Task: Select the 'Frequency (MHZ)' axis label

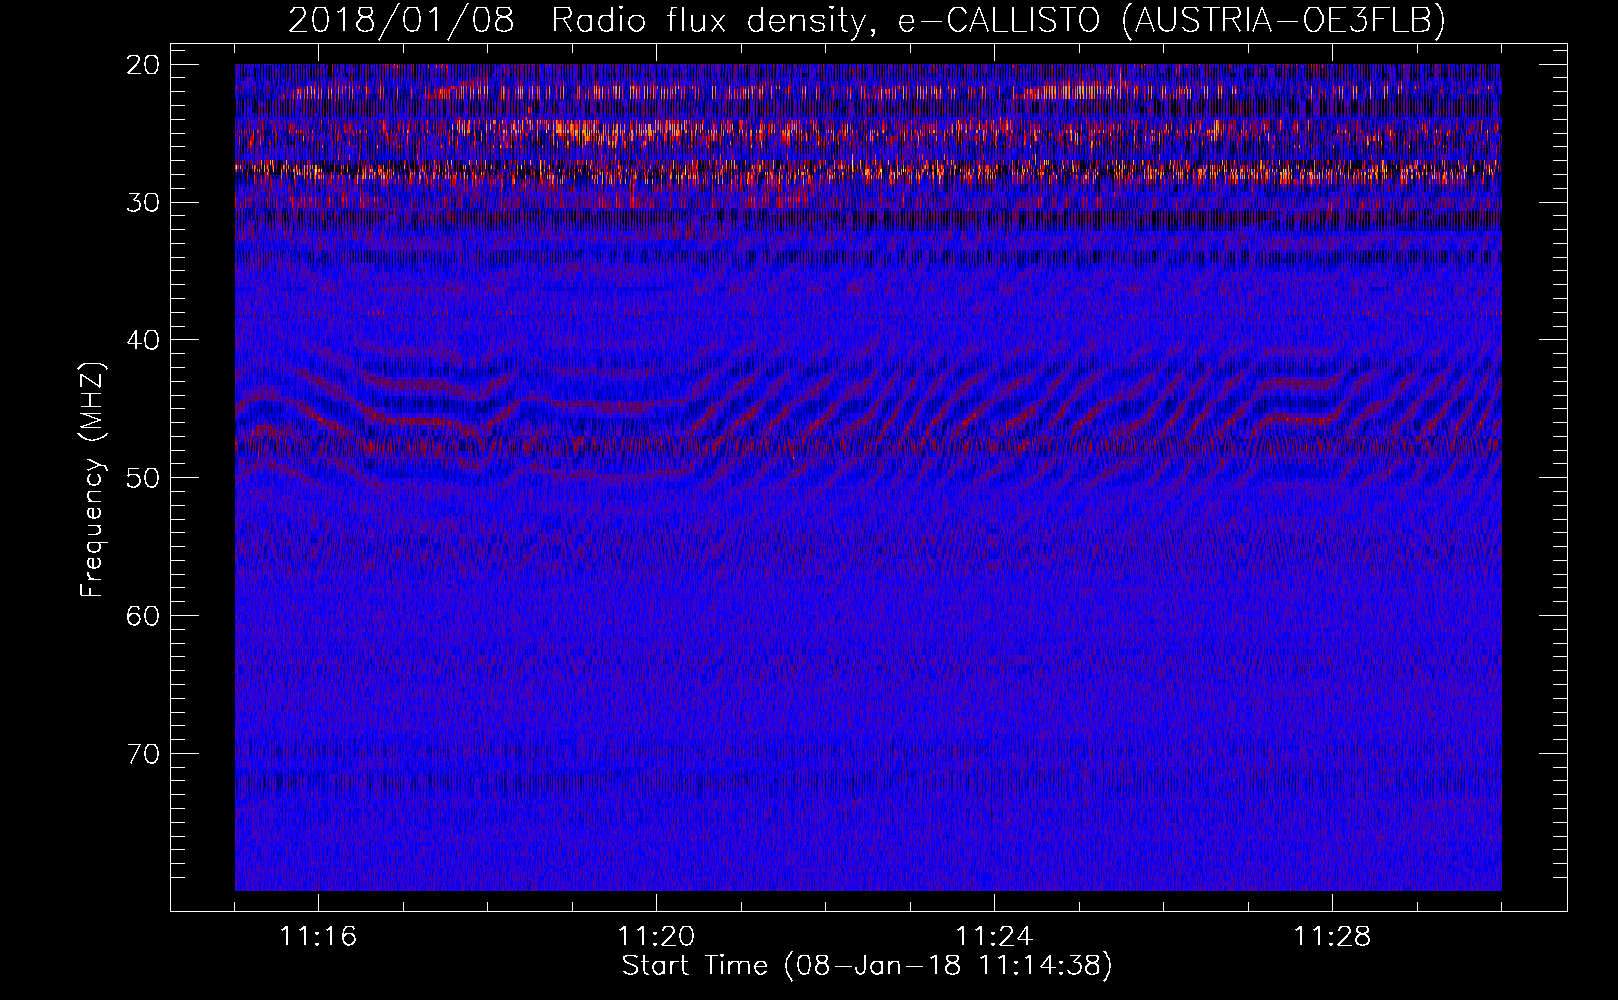Action: point(92,478)
